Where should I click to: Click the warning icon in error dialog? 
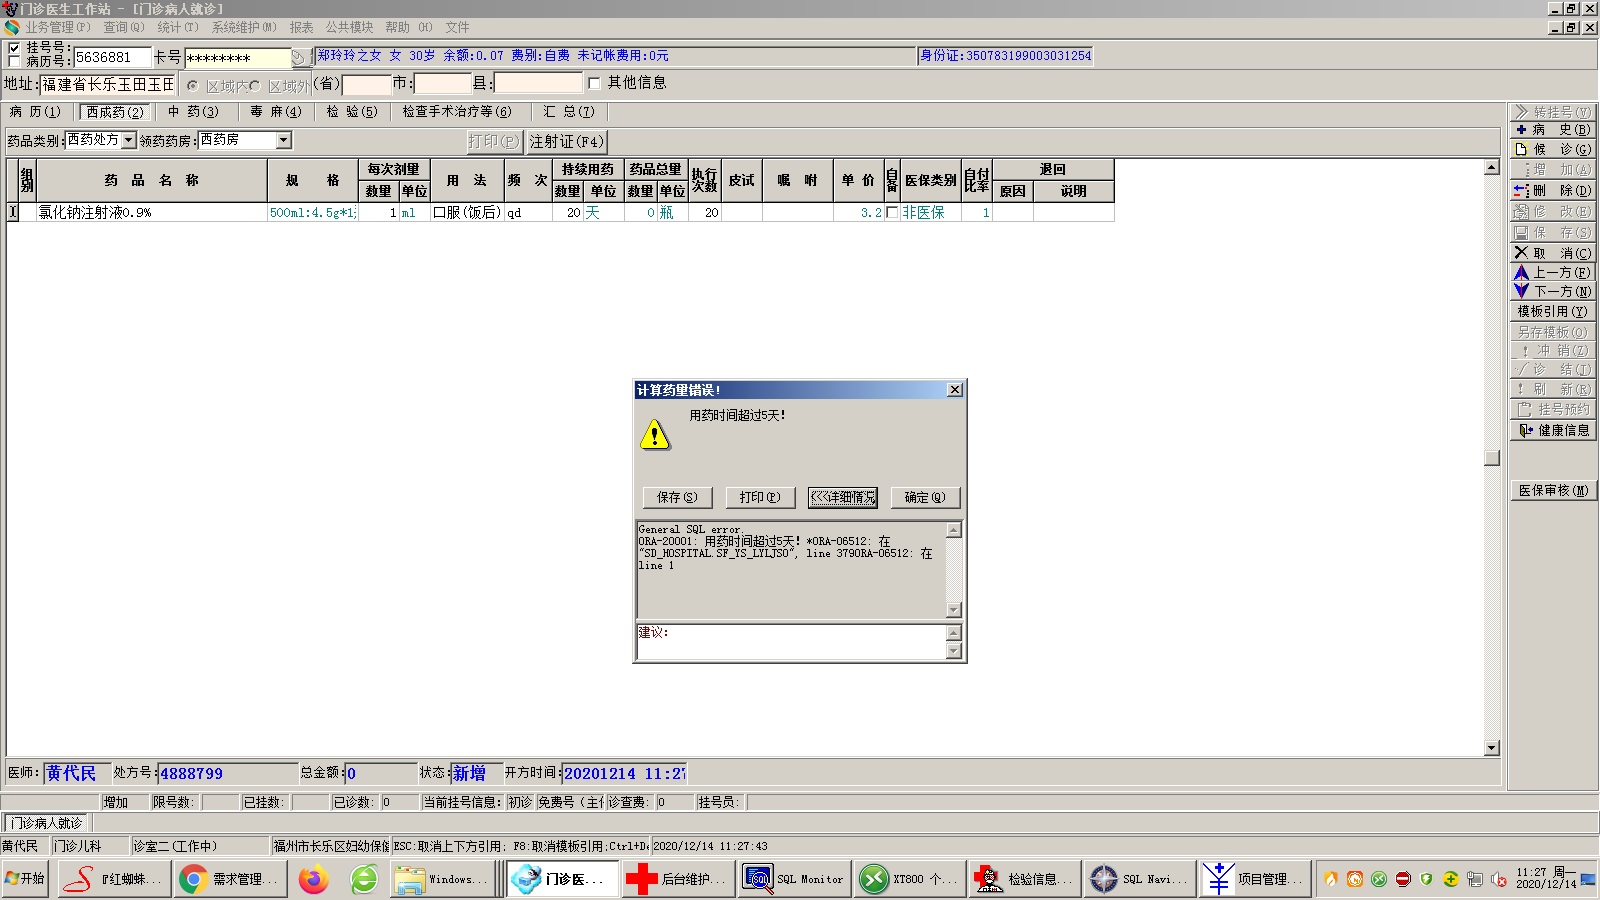(655, 435)
